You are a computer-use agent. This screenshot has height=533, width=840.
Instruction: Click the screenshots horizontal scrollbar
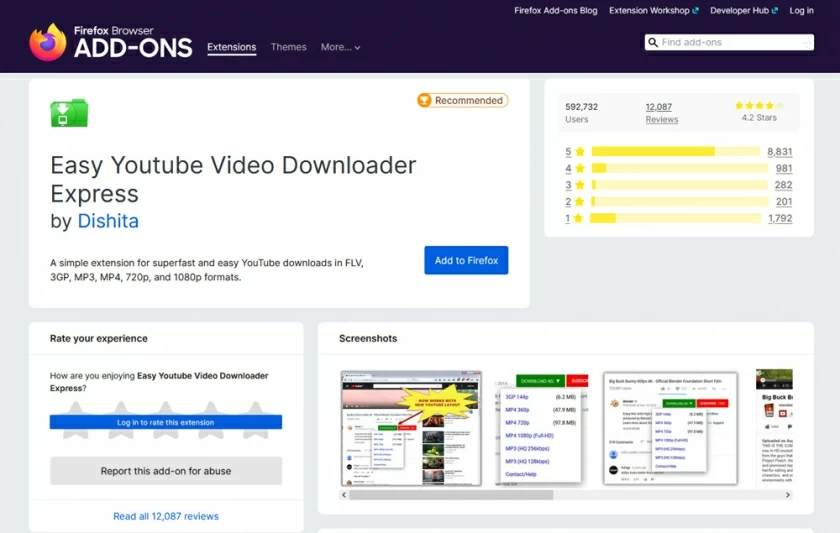[x=451, y=495]
